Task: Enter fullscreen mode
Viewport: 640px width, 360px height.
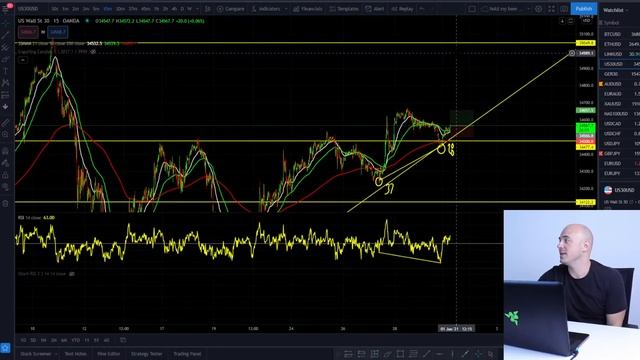Action: 551,9
